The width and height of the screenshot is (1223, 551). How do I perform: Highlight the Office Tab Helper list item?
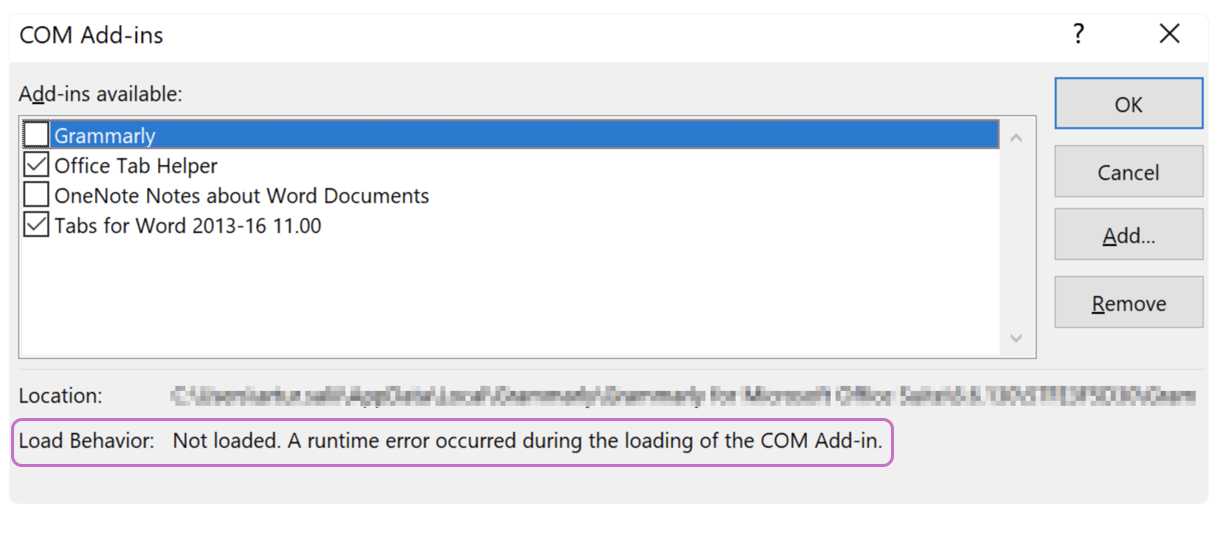click(135, 165)
